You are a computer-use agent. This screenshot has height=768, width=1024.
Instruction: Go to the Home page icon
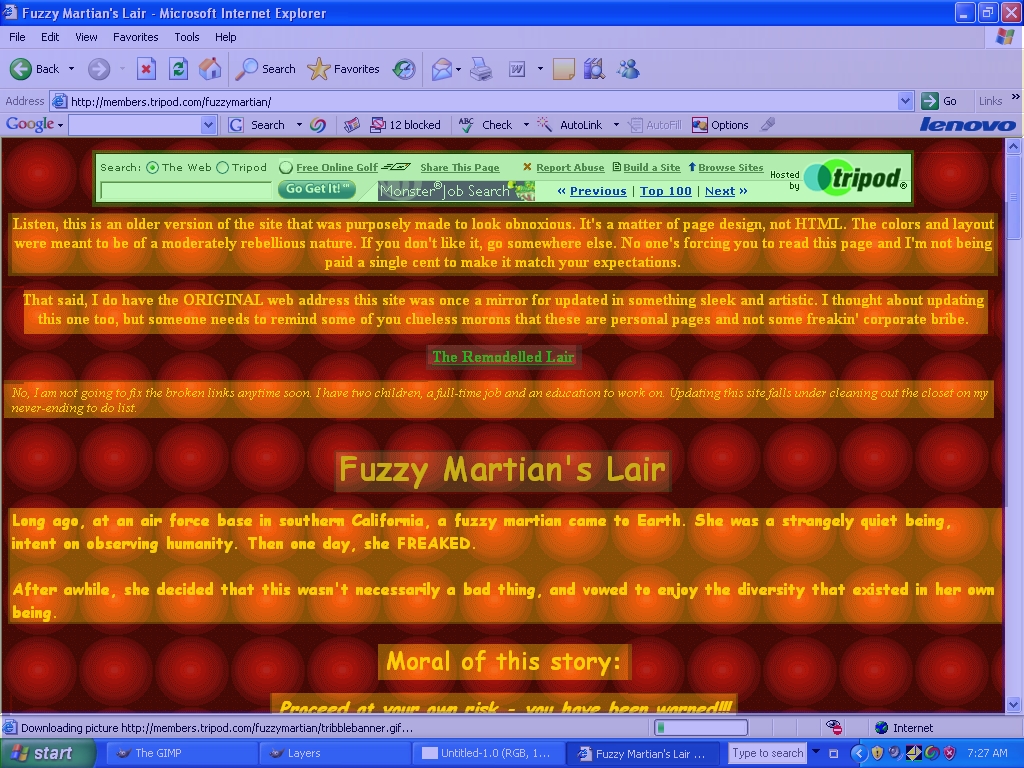(210, 69)
